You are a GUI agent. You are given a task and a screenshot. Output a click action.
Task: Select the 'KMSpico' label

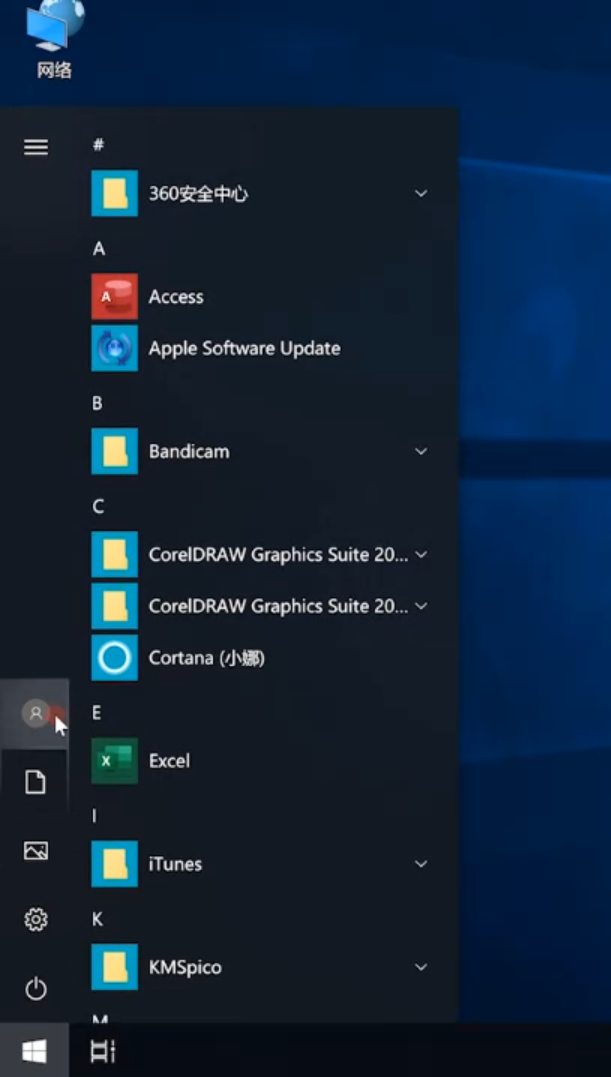185,968
